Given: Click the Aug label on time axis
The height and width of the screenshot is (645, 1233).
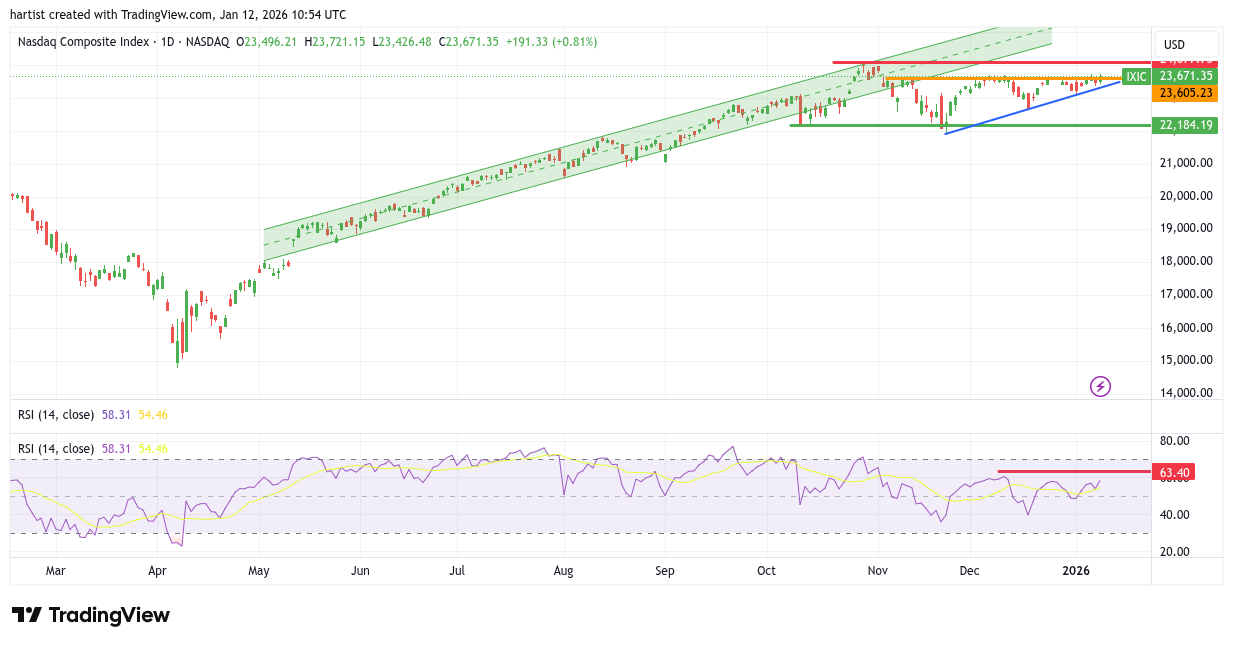Looking at the screenshot, I should tap(563, 571).
